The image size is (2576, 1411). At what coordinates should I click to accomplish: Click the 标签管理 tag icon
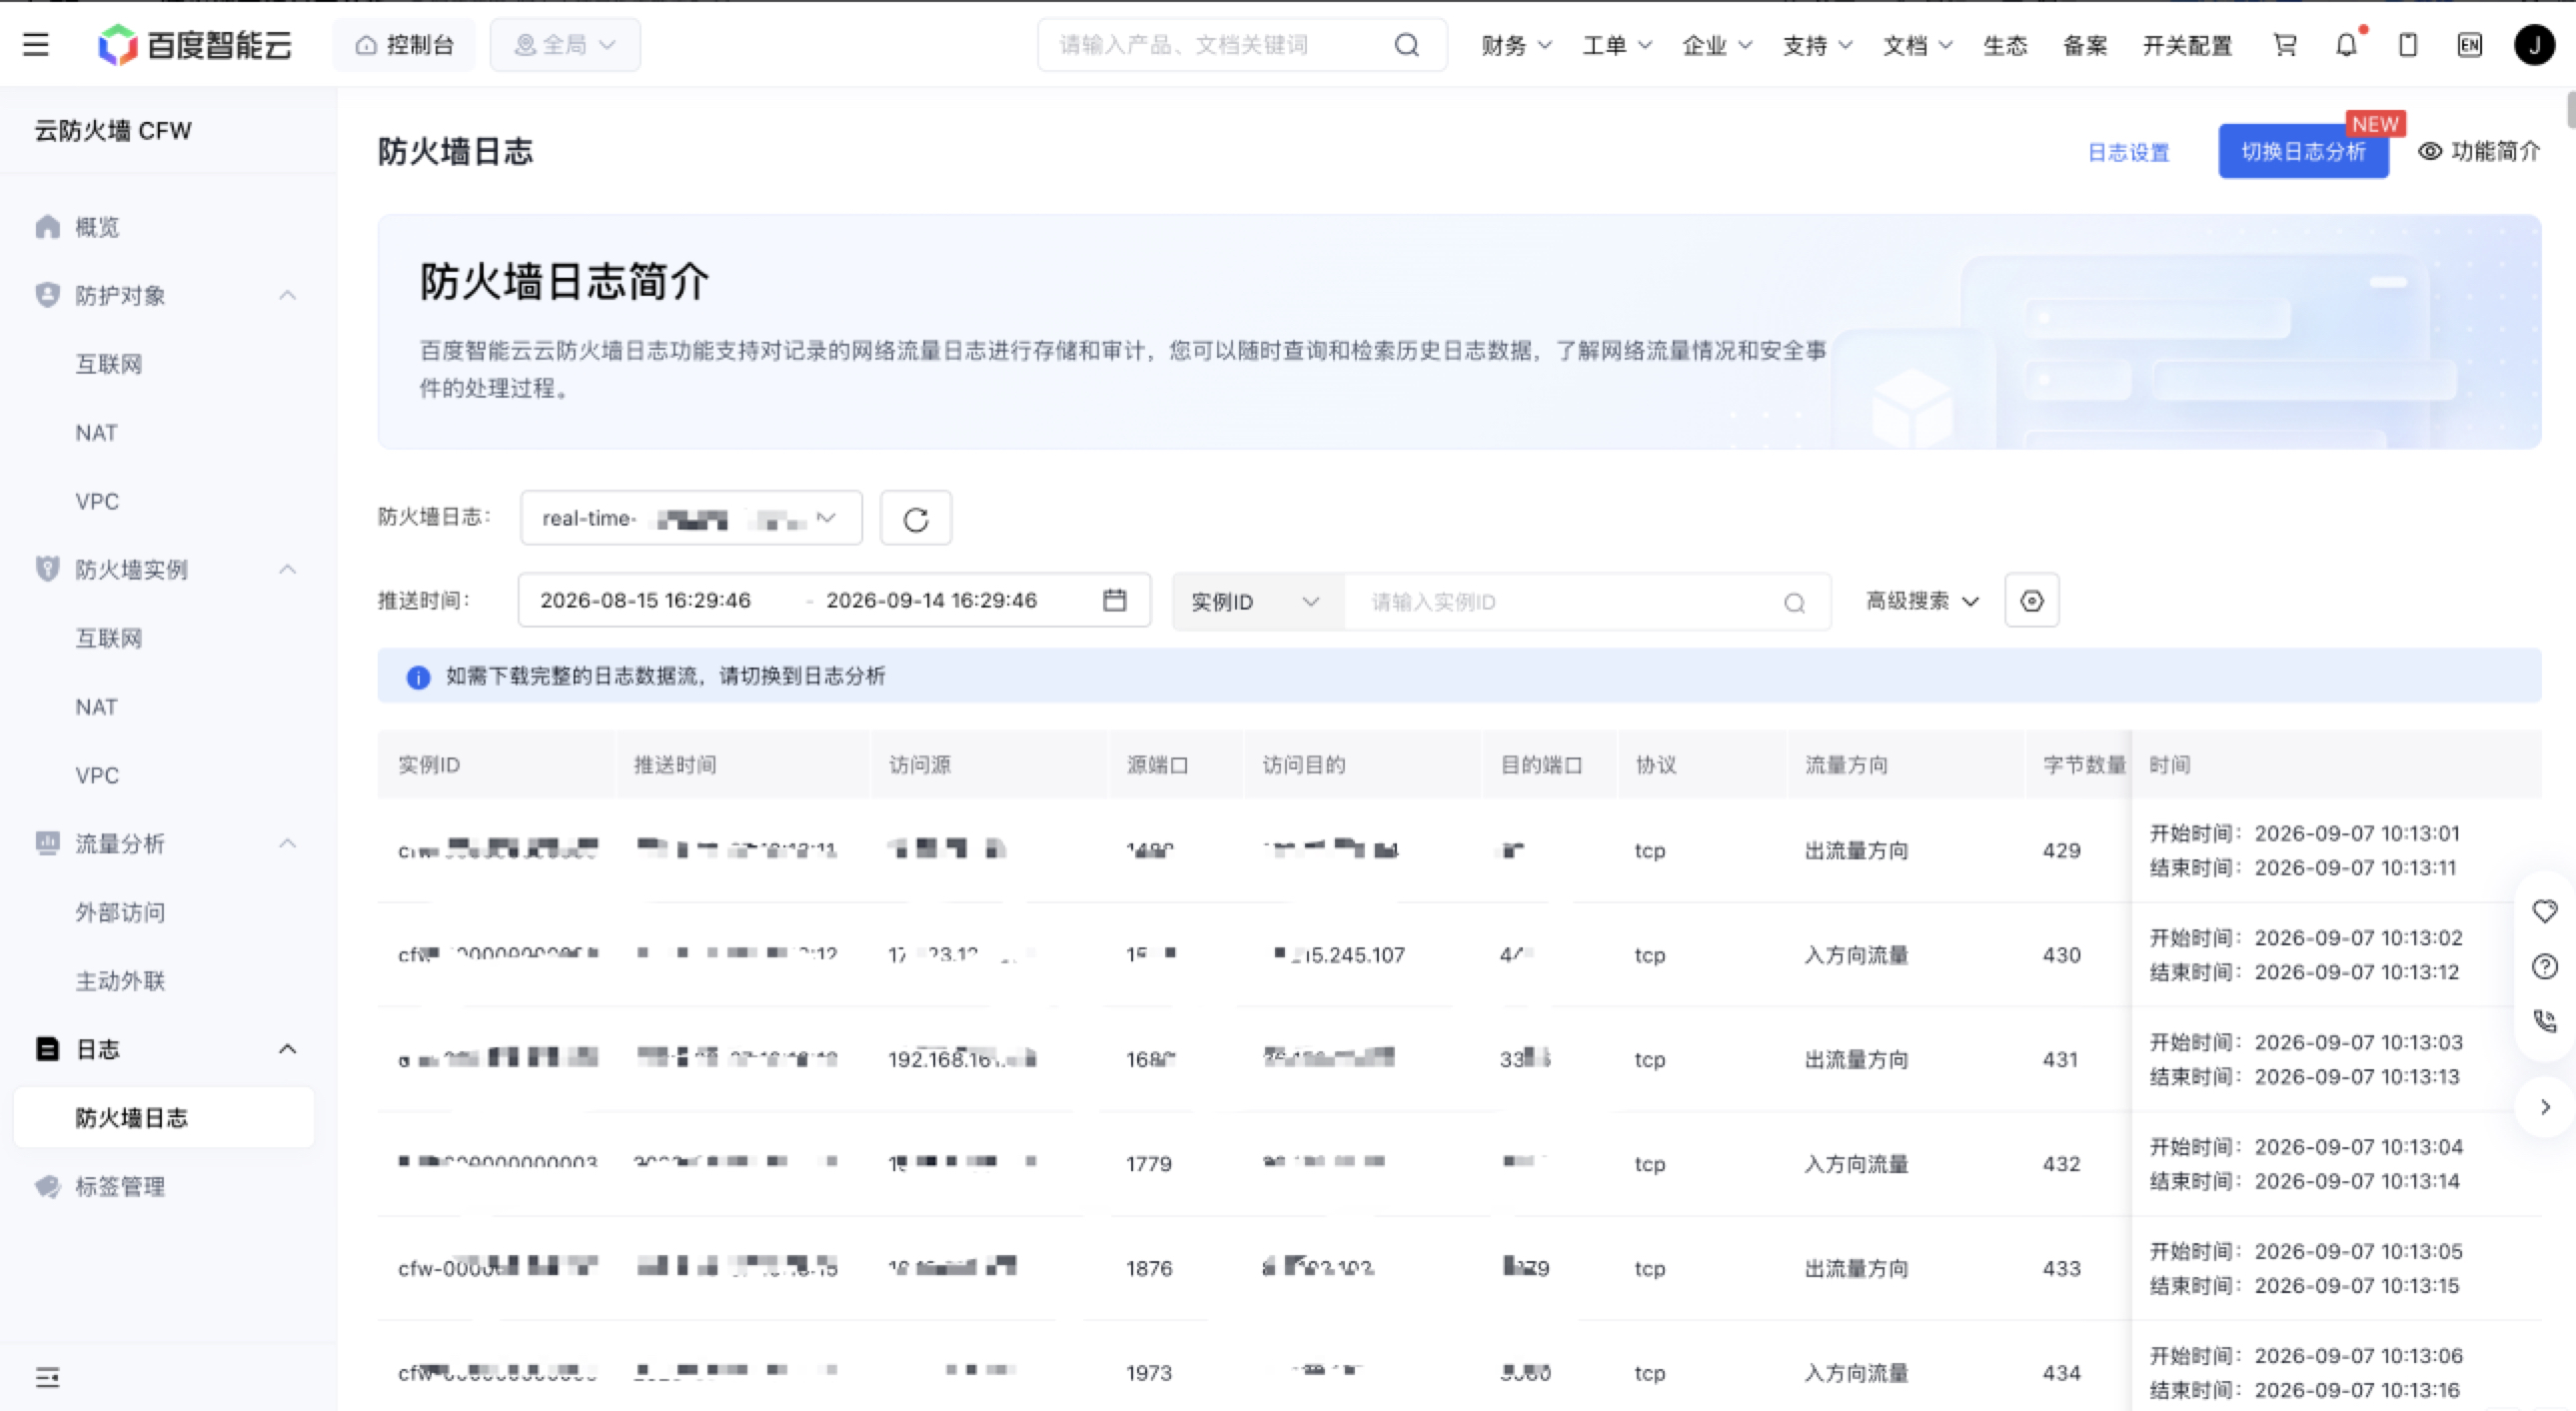click(47, 1186)
